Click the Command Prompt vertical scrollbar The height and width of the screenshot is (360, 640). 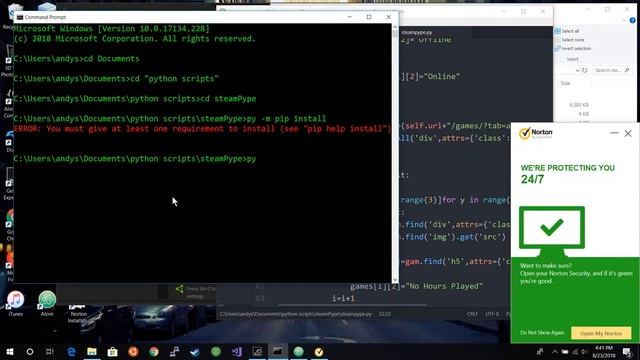click(x=395, y=153)
